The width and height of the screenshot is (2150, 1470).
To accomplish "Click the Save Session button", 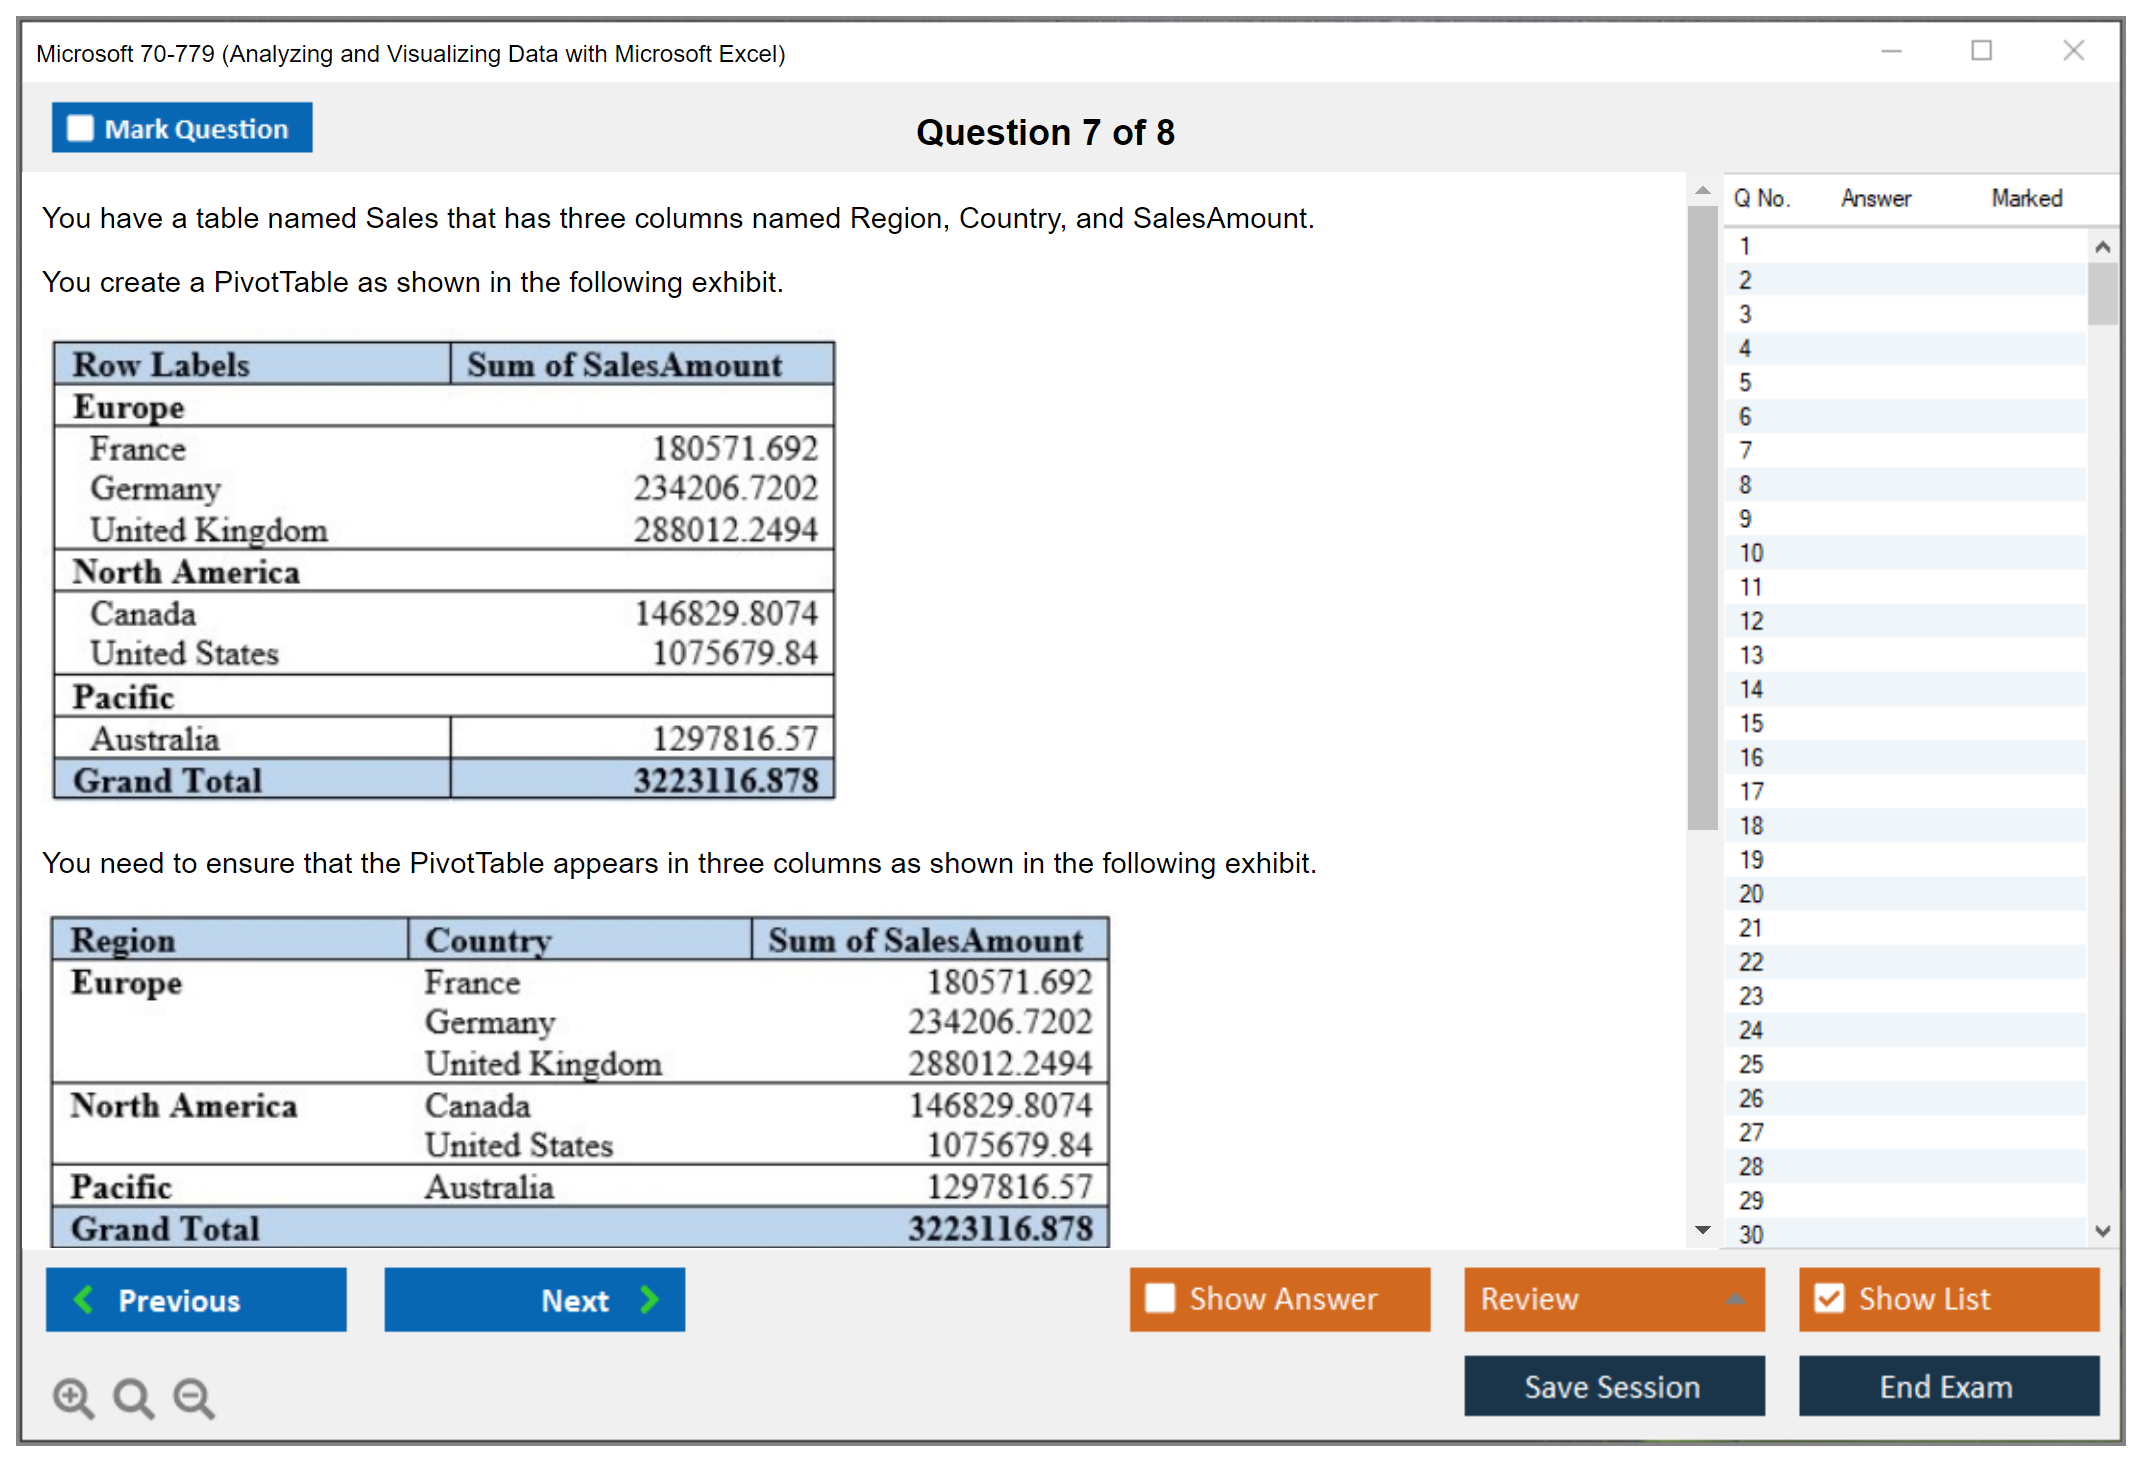I will (x=1613, y=1386).
